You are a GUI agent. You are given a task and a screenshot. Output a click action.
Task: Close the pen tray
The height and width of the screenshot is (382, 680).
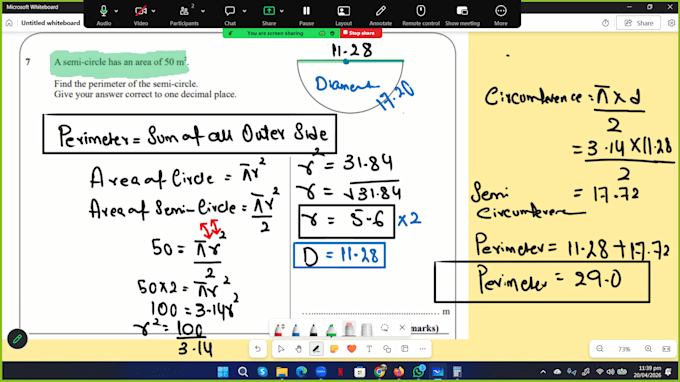(402, 328)
